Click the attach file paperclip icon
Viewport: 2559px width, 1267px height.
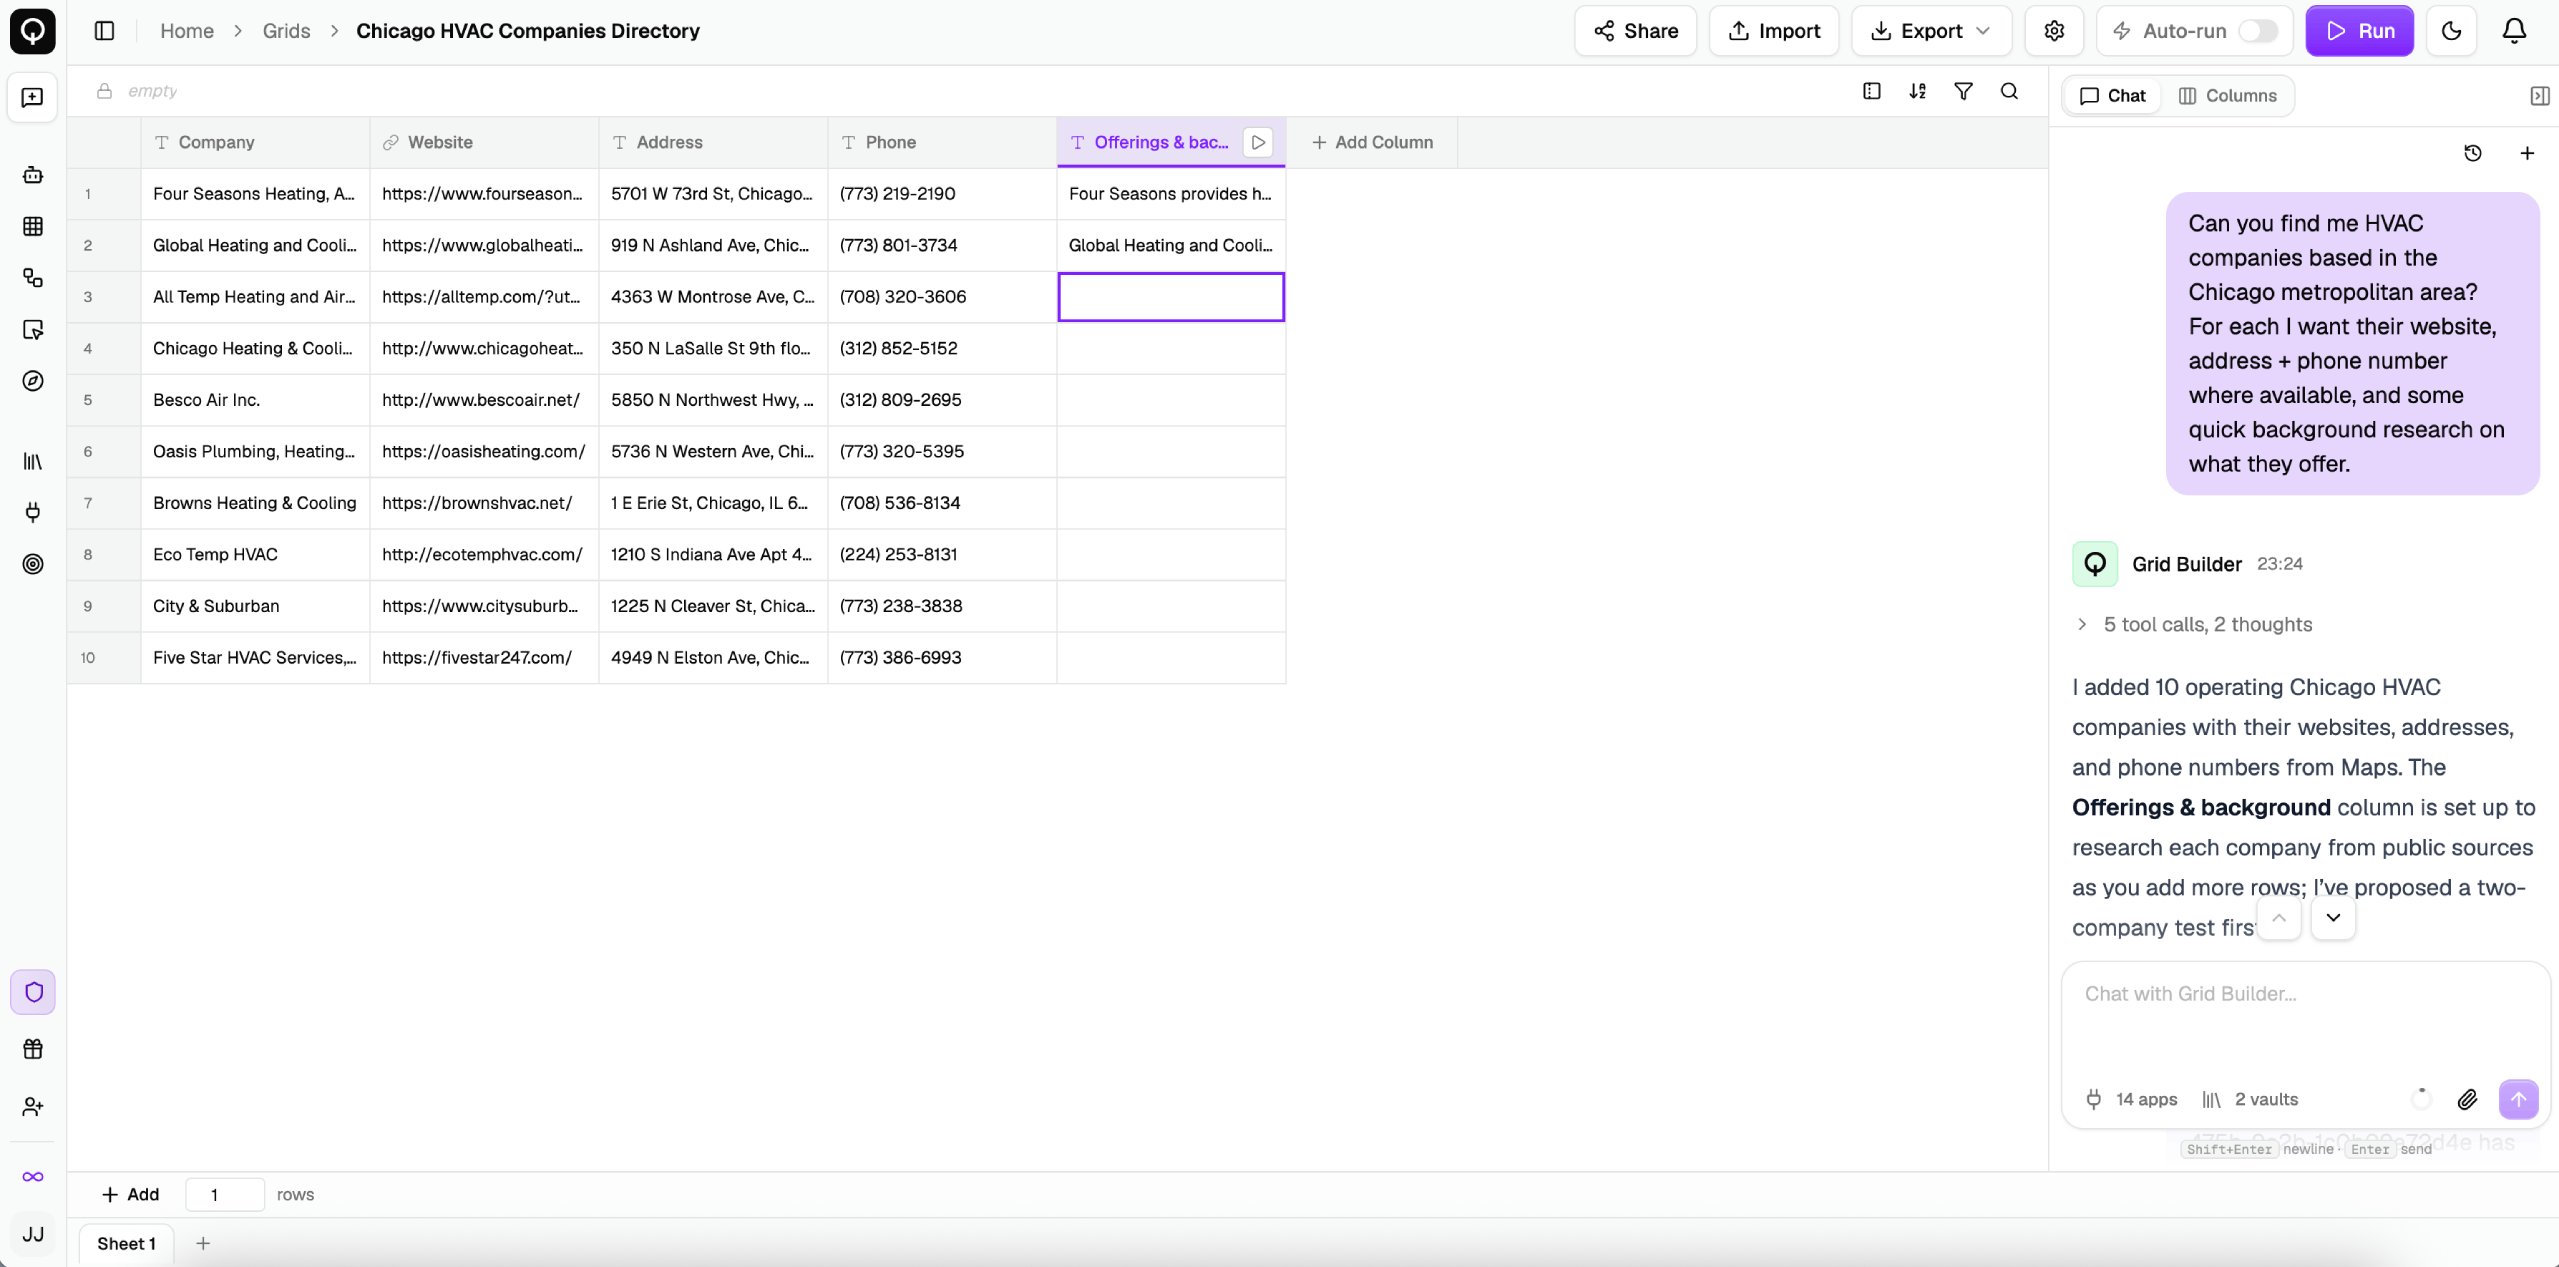point(2467,1099)
